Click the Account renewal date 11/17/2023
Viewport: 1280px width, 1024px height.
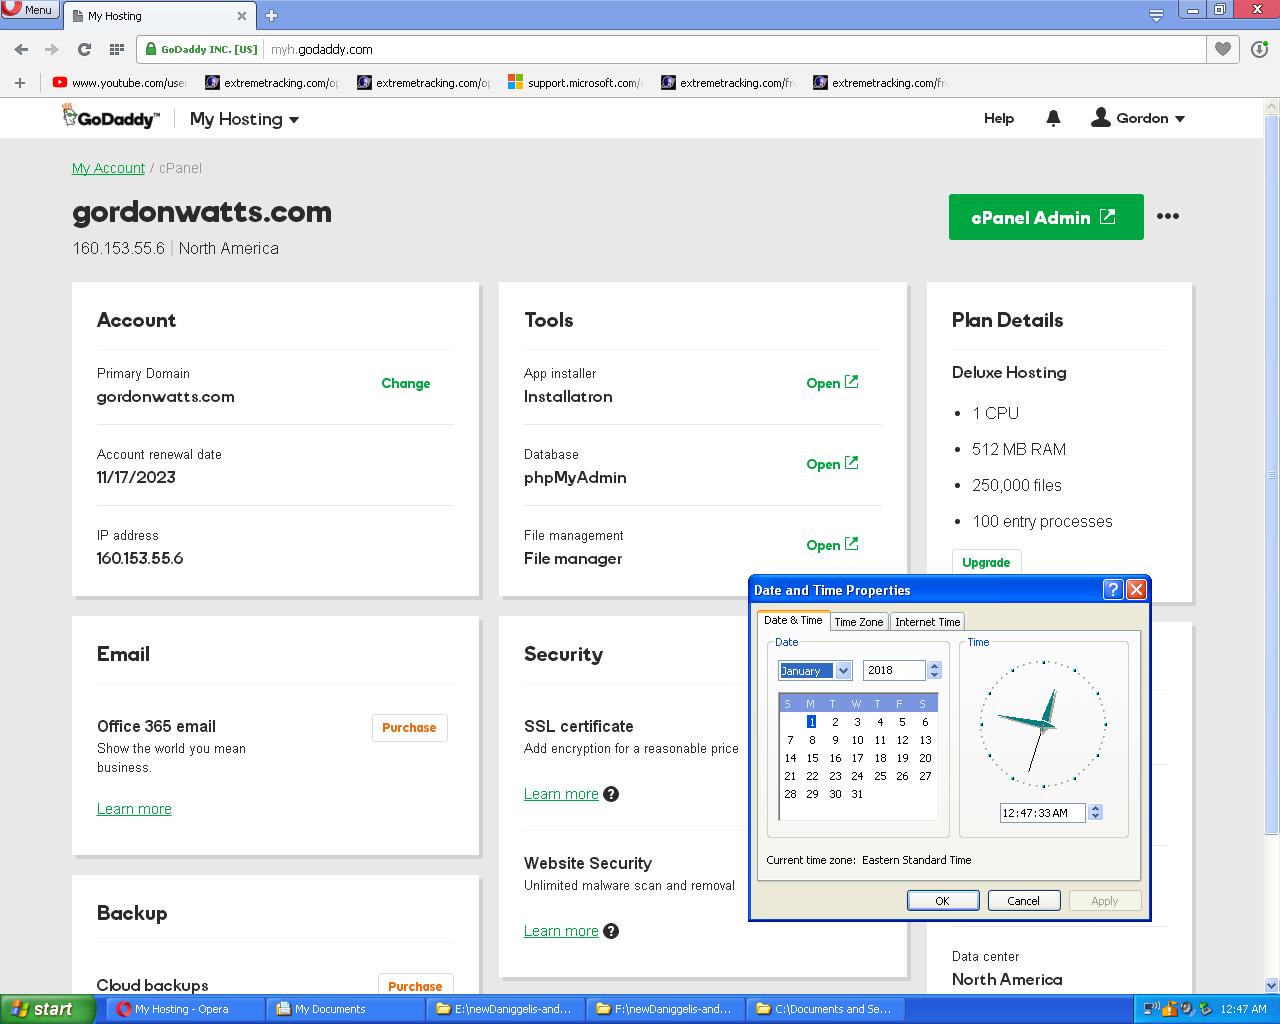136,477
